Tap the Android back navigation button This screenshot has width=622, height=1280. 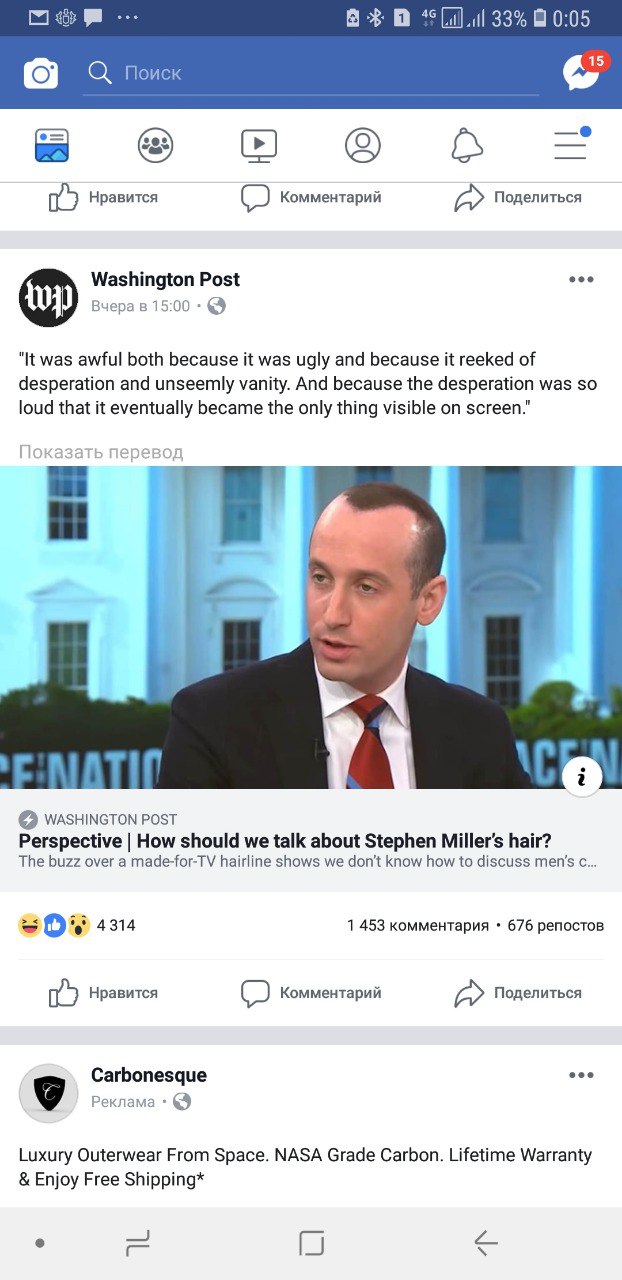[486, 1243]
